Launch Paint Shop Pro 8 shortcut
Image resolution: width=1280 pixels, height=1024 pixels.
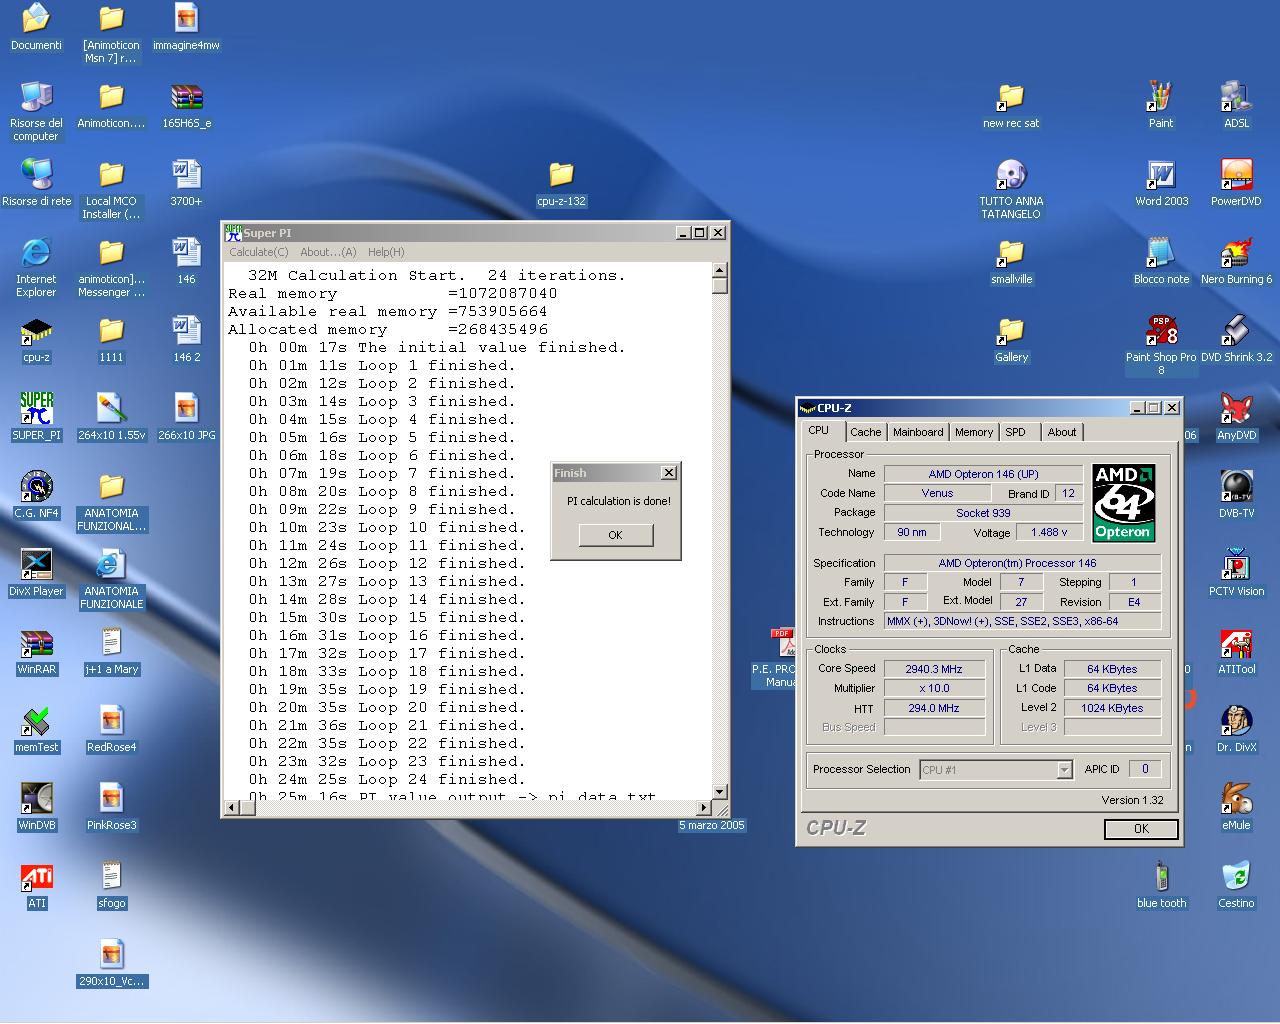1161,332
